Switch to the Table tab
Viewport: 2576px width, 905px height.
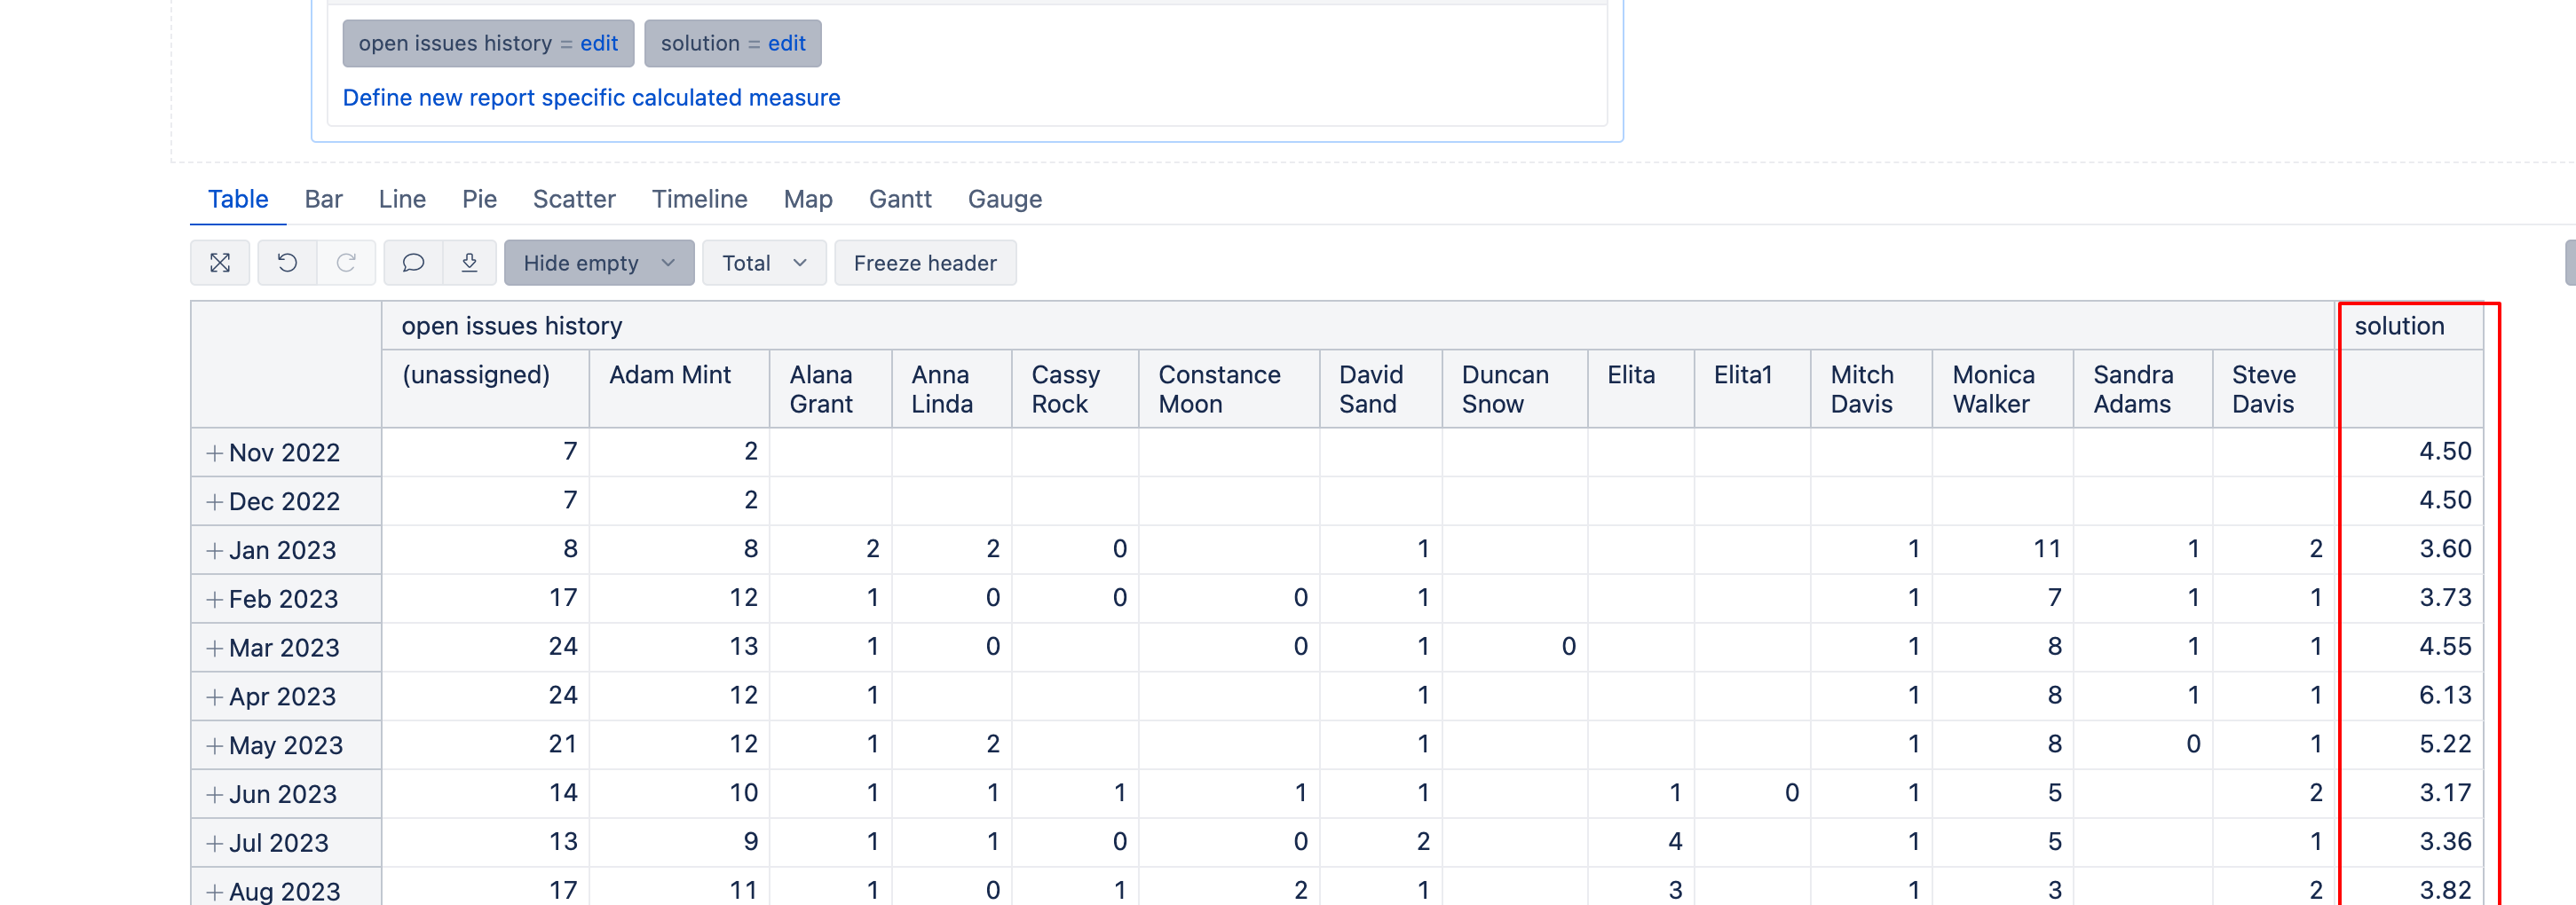(238, 199)
